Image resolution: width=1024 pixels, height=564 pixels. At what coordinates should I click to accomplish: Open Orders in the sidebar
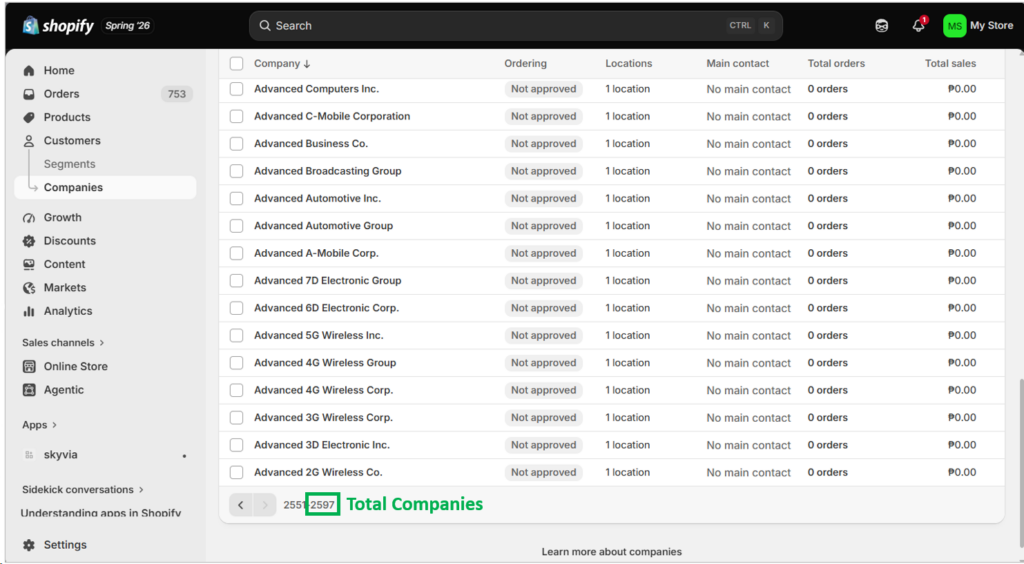coord(61,94)
